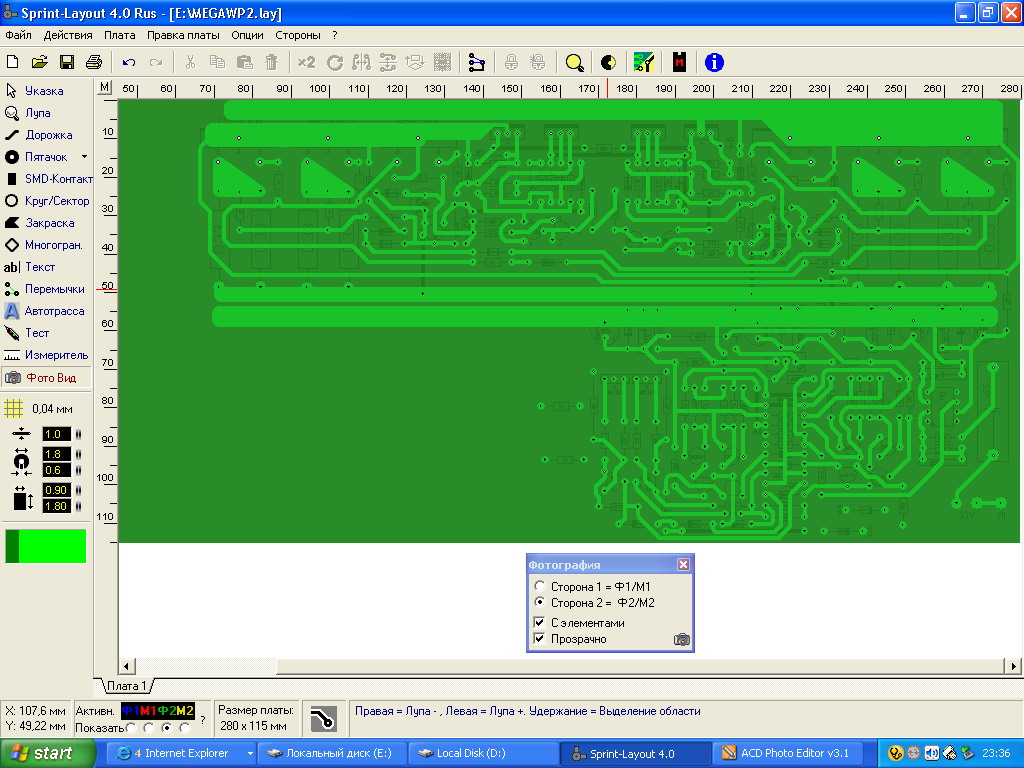Image resolution: width=1024 pixels, height=768 pixels.
Task: Click the black and yellow circle icon
Action: click(x=608, y=63)
